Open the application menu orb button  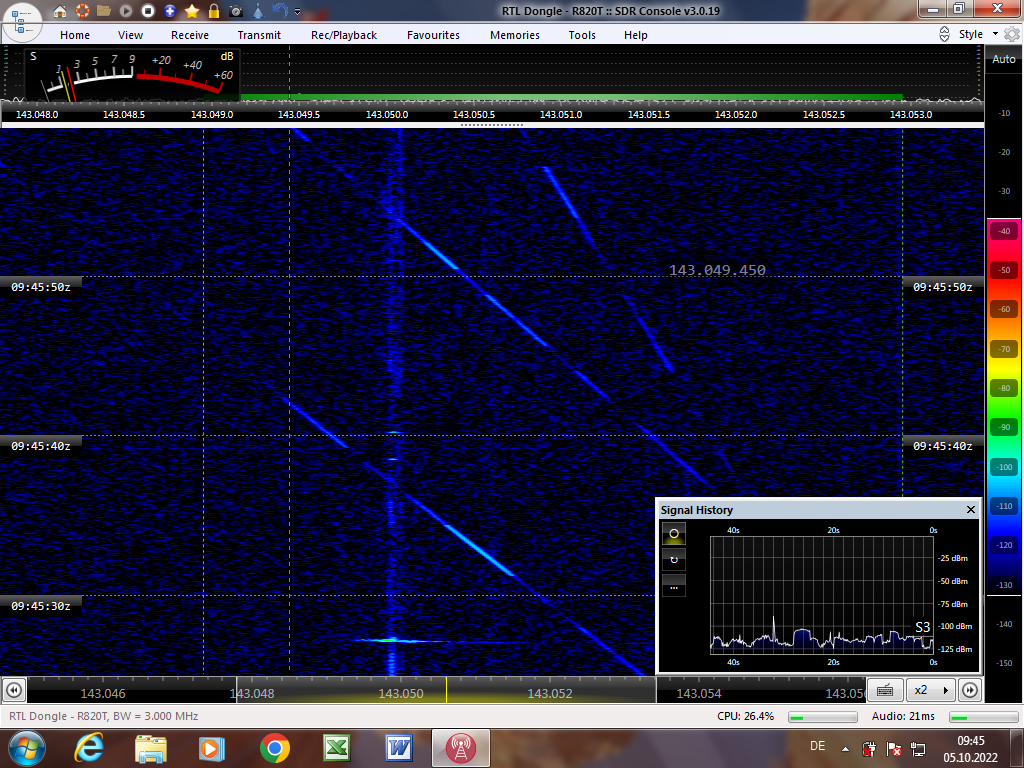coord(21,20)
